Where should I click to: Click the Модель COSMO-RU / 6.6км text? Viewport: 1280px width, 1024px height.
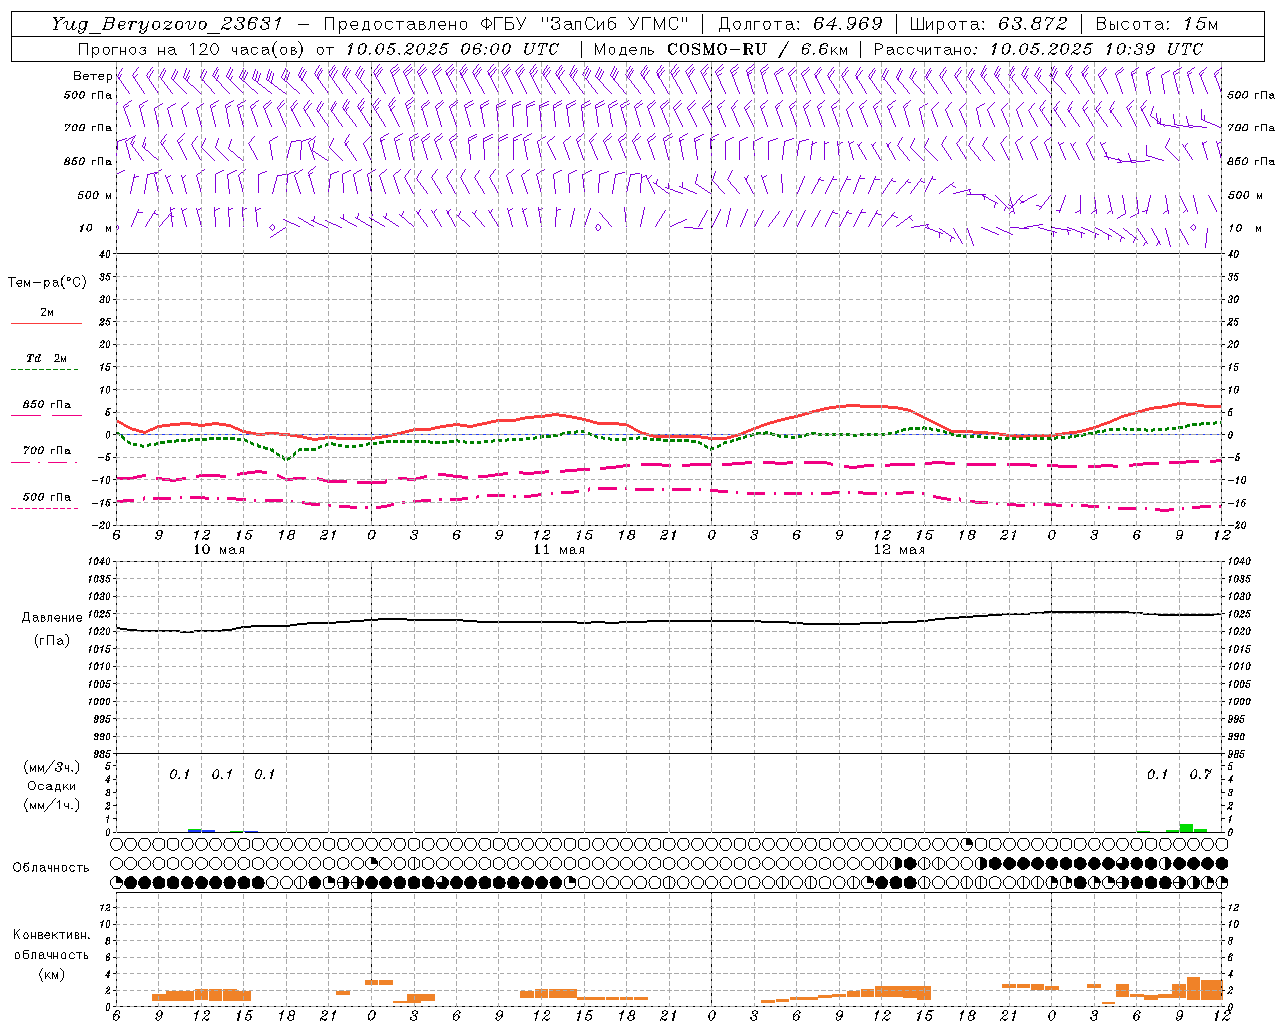click(x=721, y=49)
